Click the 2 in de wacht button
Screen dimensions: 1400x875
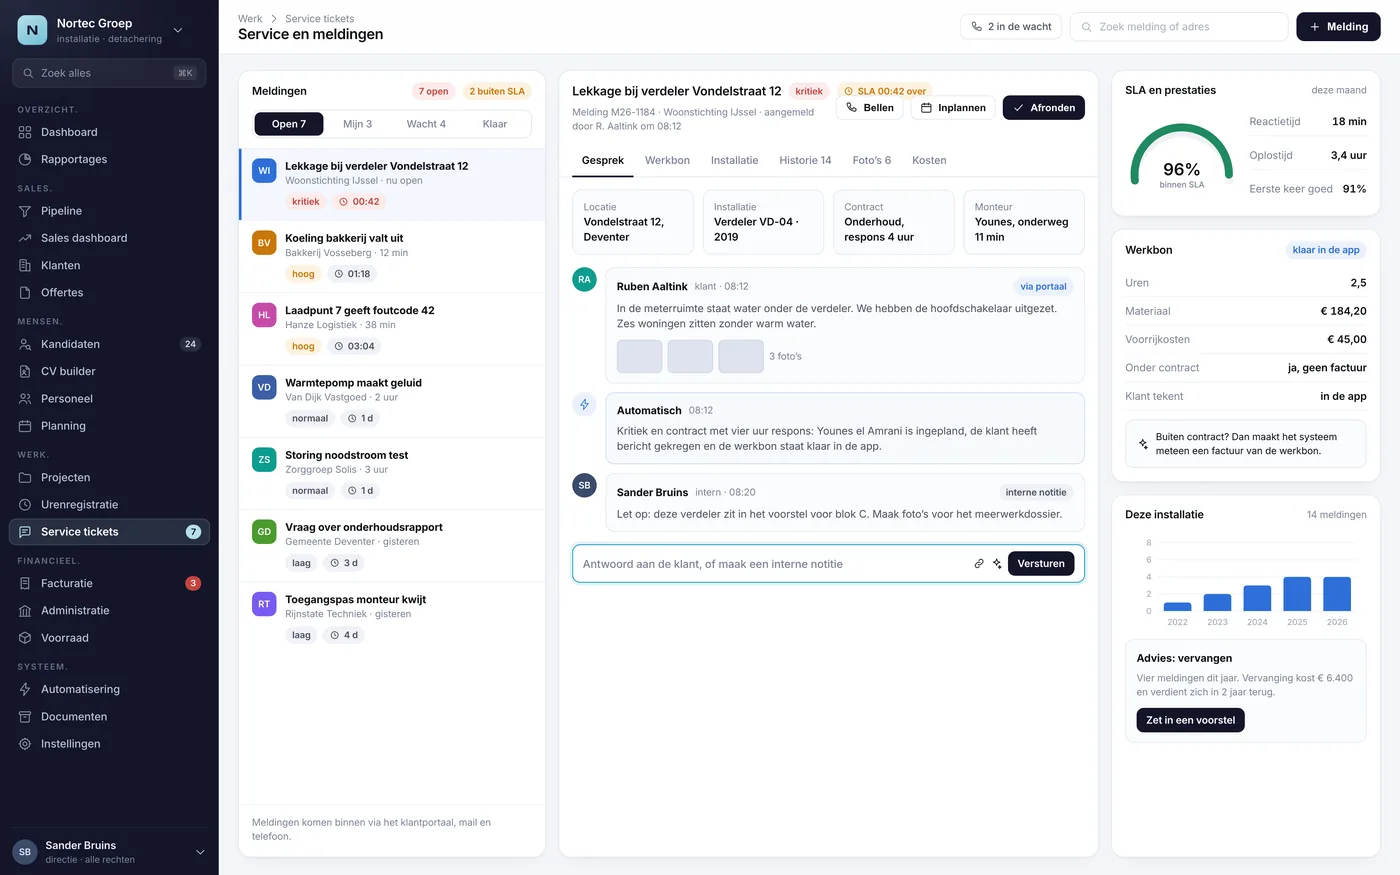point(1011,27)
